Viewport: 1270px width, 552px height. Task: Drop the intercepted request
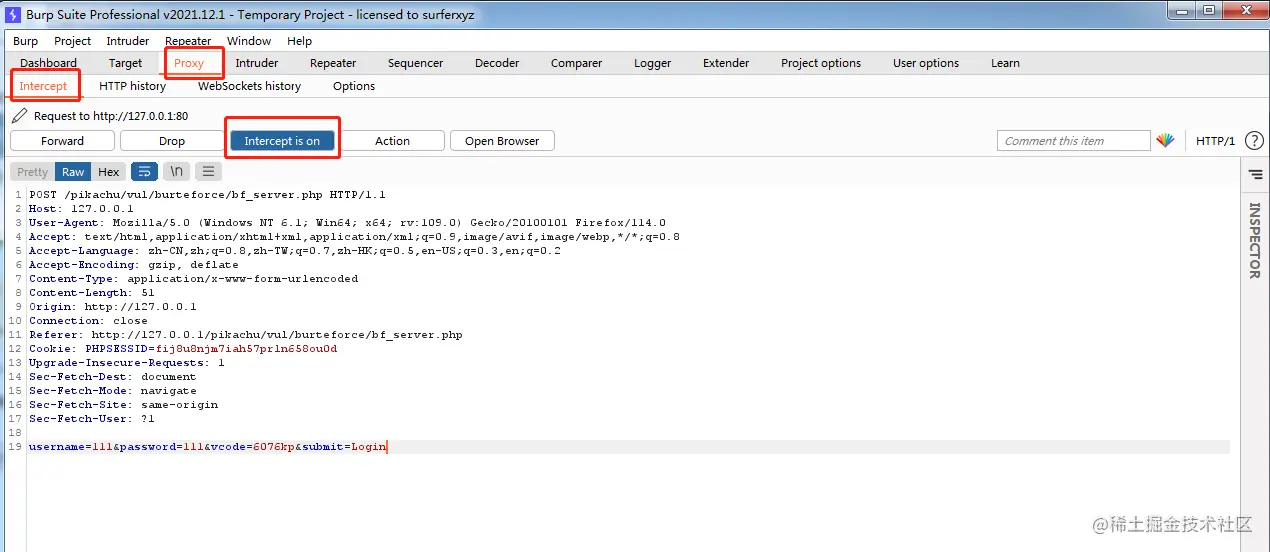(172, 141)
